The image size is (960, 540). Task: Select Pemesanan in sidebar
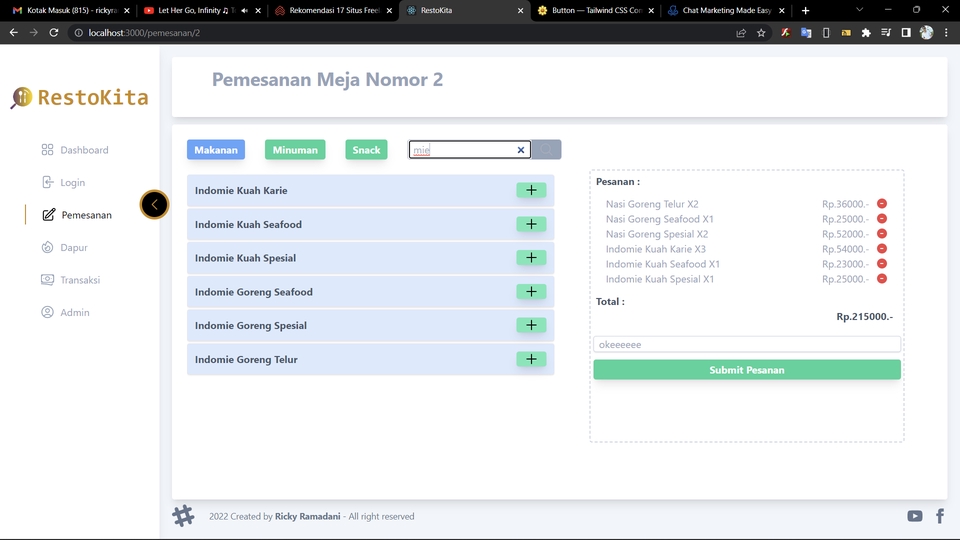tap(77, 215)
